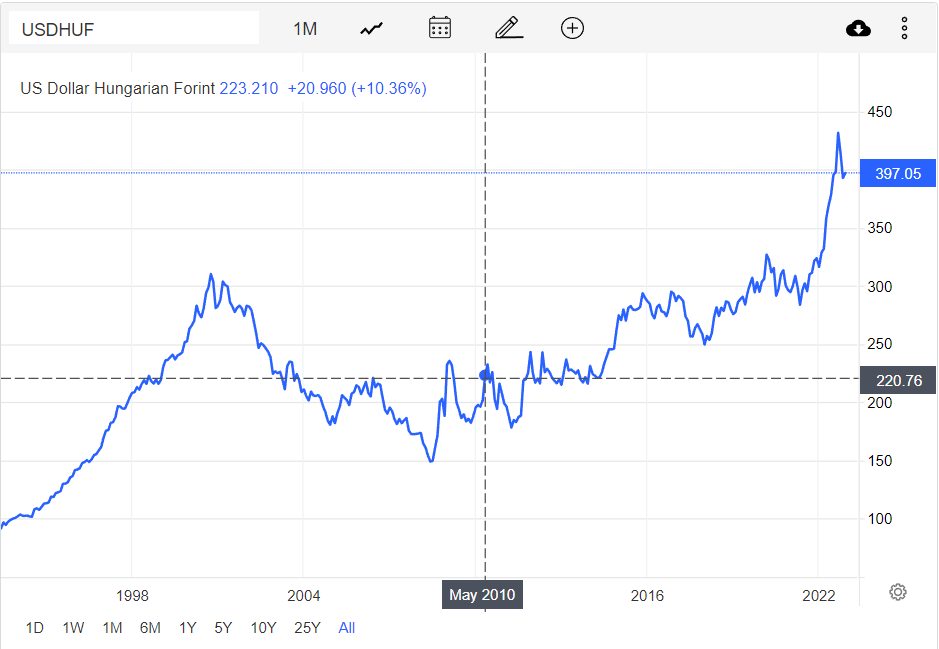Viewport: 939px width, 649px height.
Task: Select the 1W time range
Action: click(73, 627)
